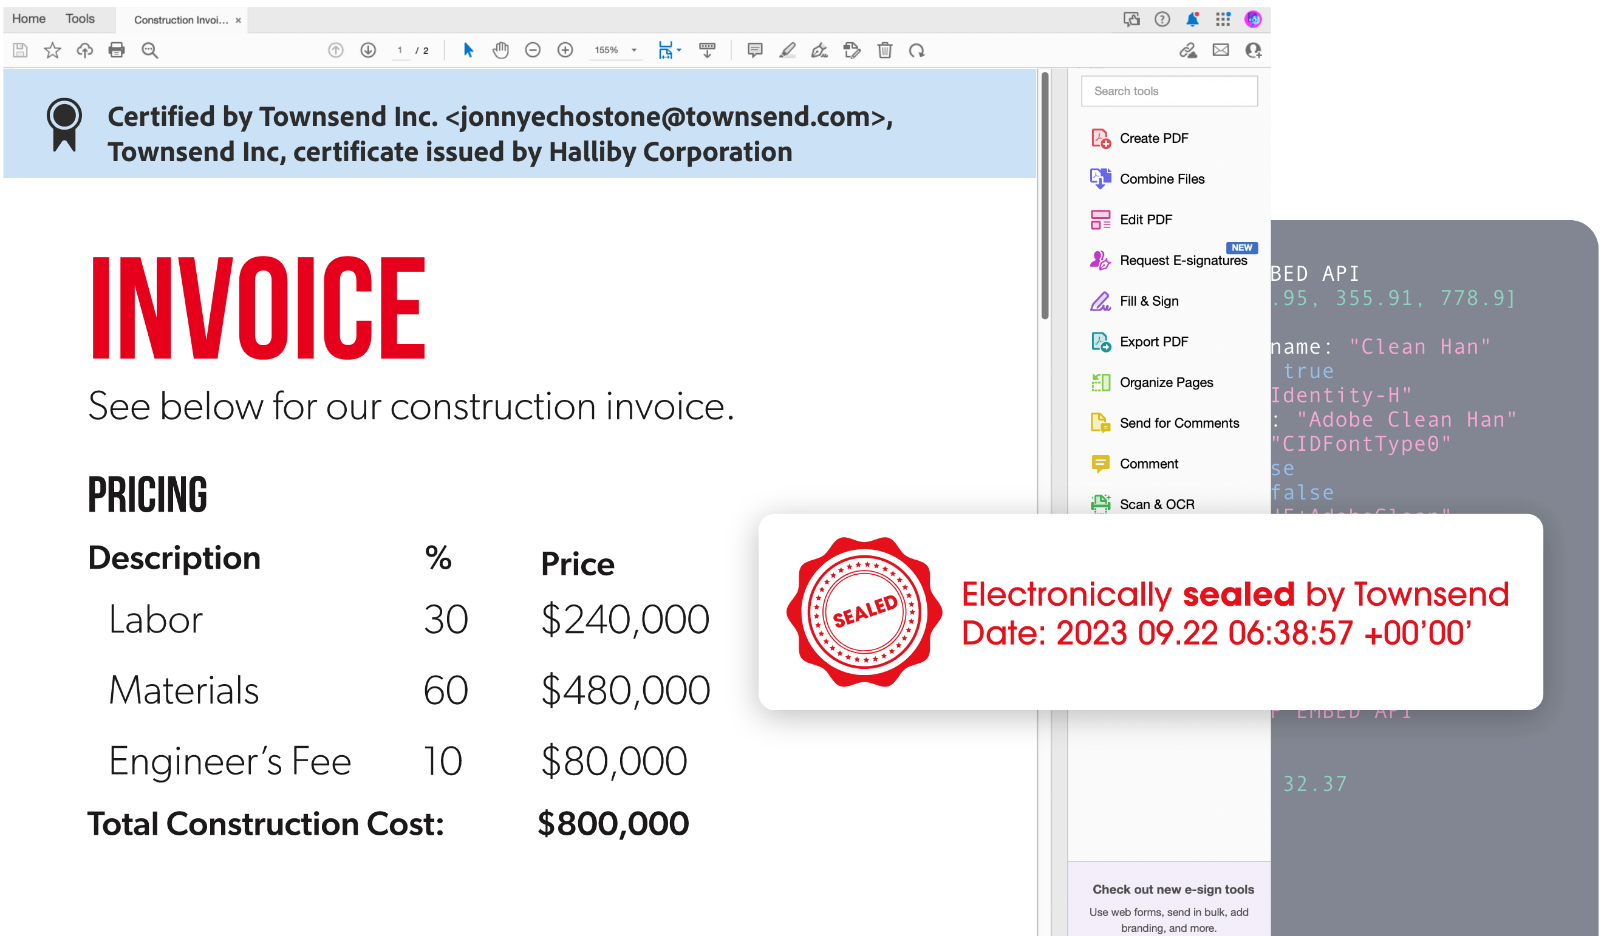Image resolution: width=1600 pixels, height=936 pixels.
Task: Open the 155% zoom level dropdown
Action: (x=634, y=50)
